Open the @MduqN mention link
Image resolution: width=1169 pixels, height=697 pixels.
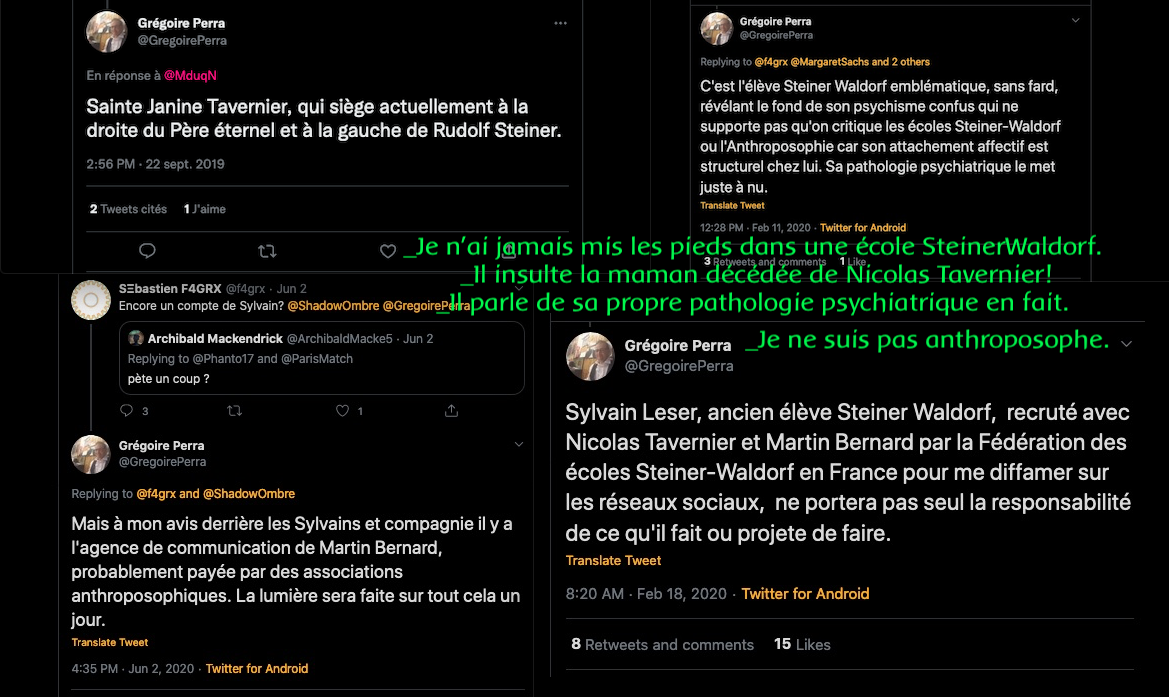190,75
